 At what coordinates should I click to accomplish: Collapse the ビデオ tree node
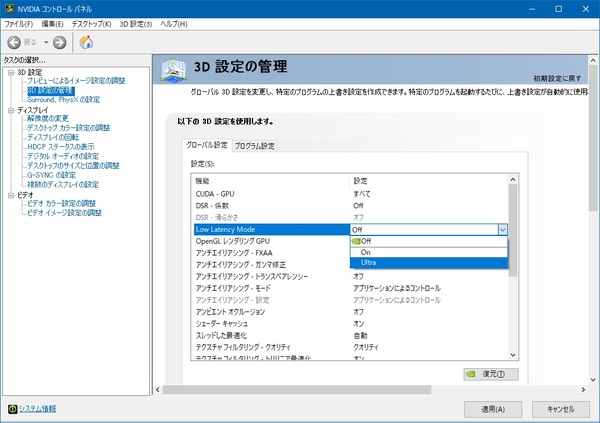click(11, 195)
